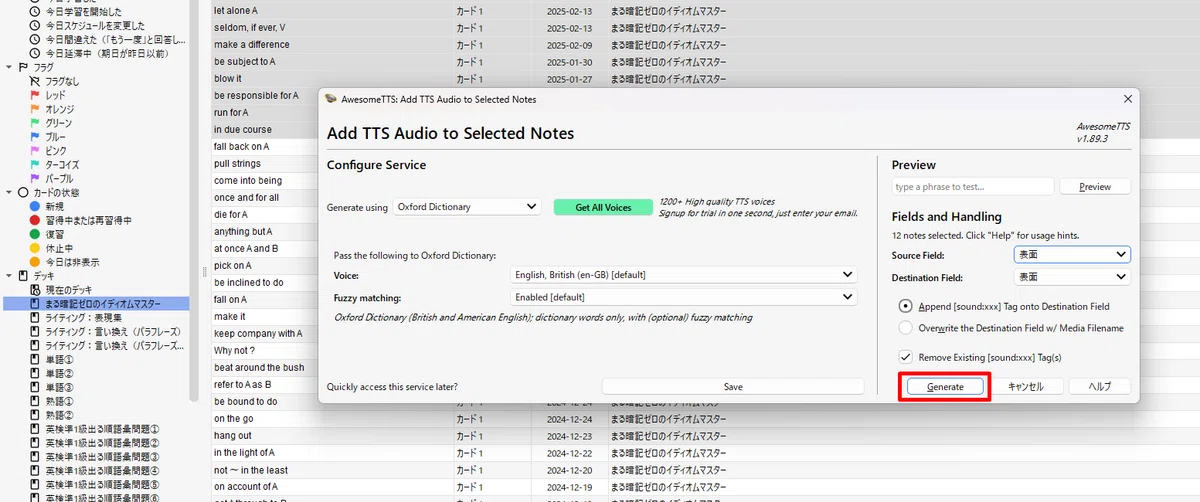
Task: Choose the no-flag フラグなし filter
Action: pyautogui.click(x=55, y=82)
